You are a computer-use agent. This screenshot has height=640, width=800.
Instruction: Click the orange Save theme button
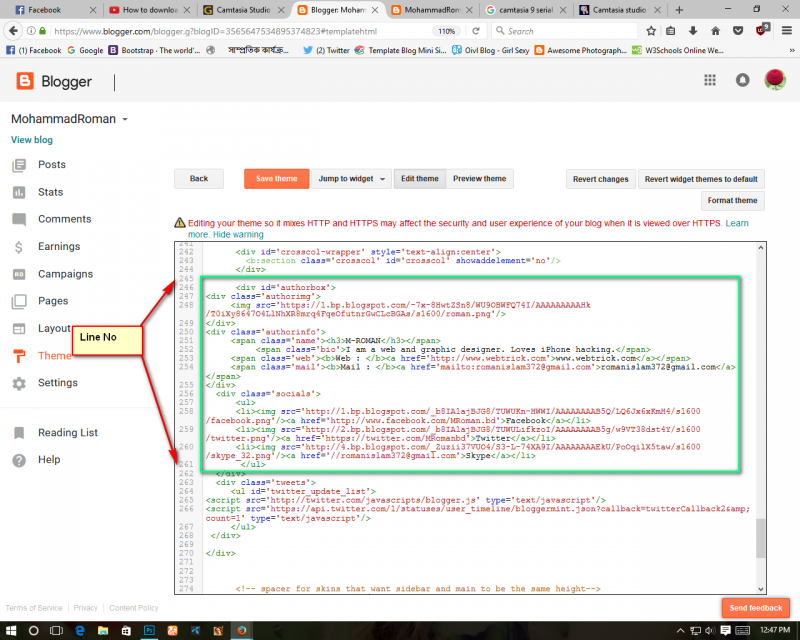(276, 179)
